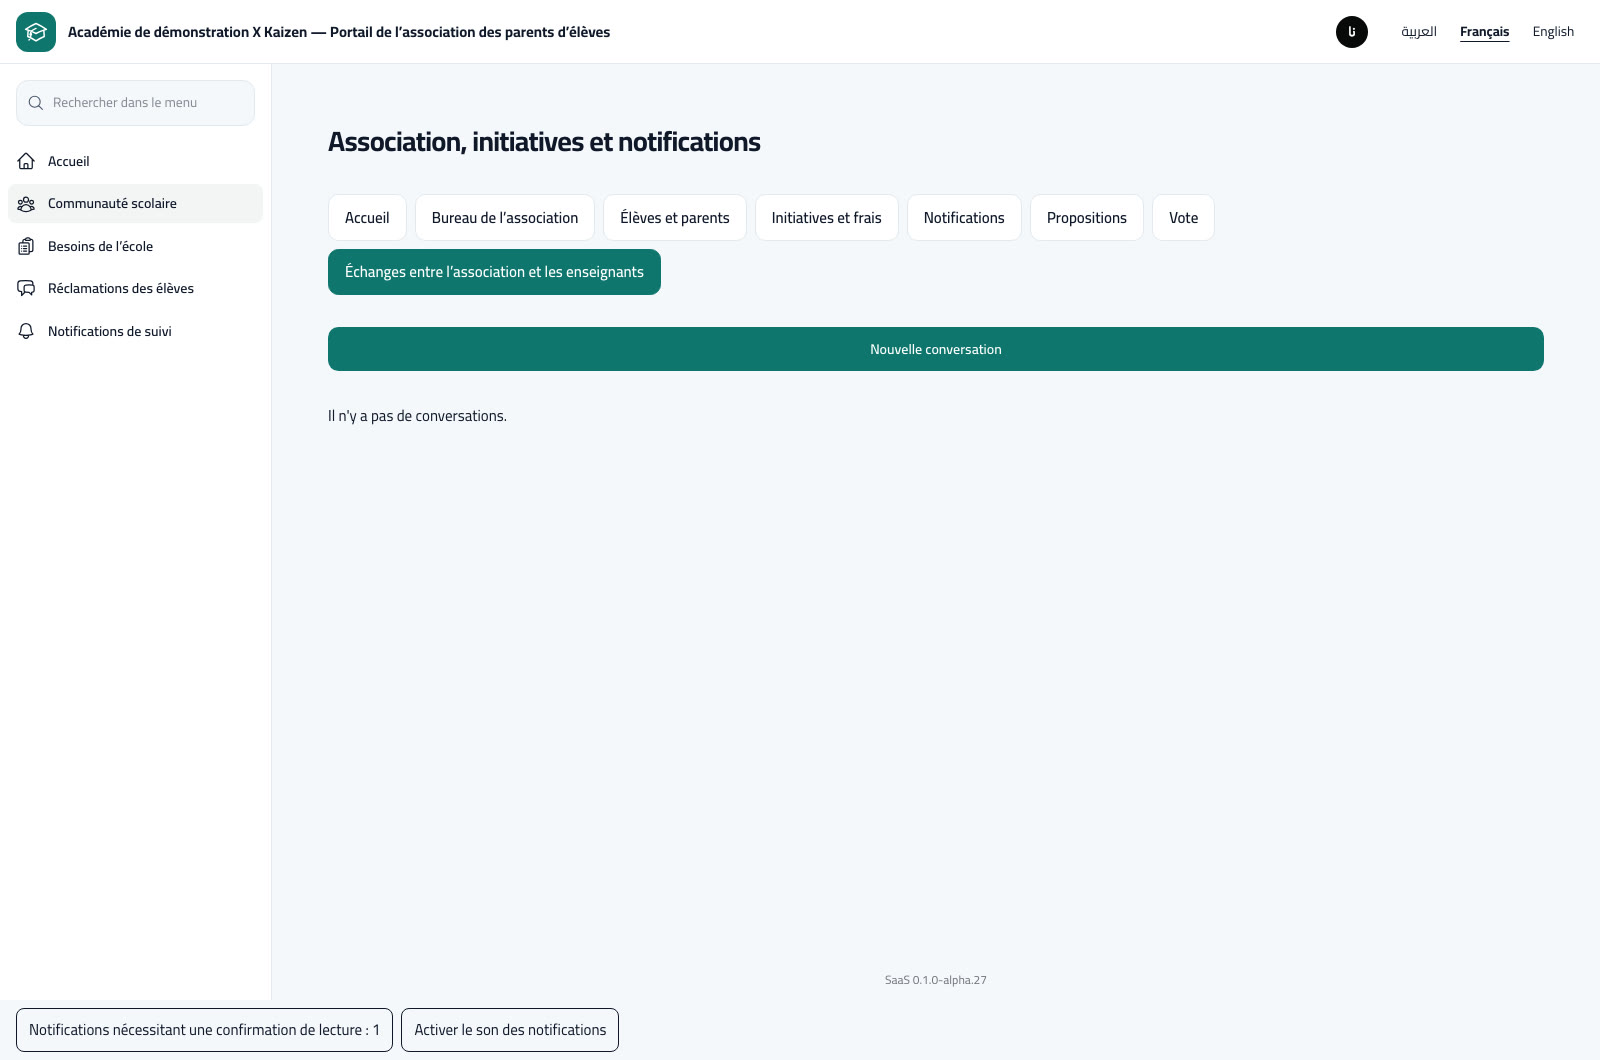
Task: Switch to the Accueil tab
Action: click(367, 218)
